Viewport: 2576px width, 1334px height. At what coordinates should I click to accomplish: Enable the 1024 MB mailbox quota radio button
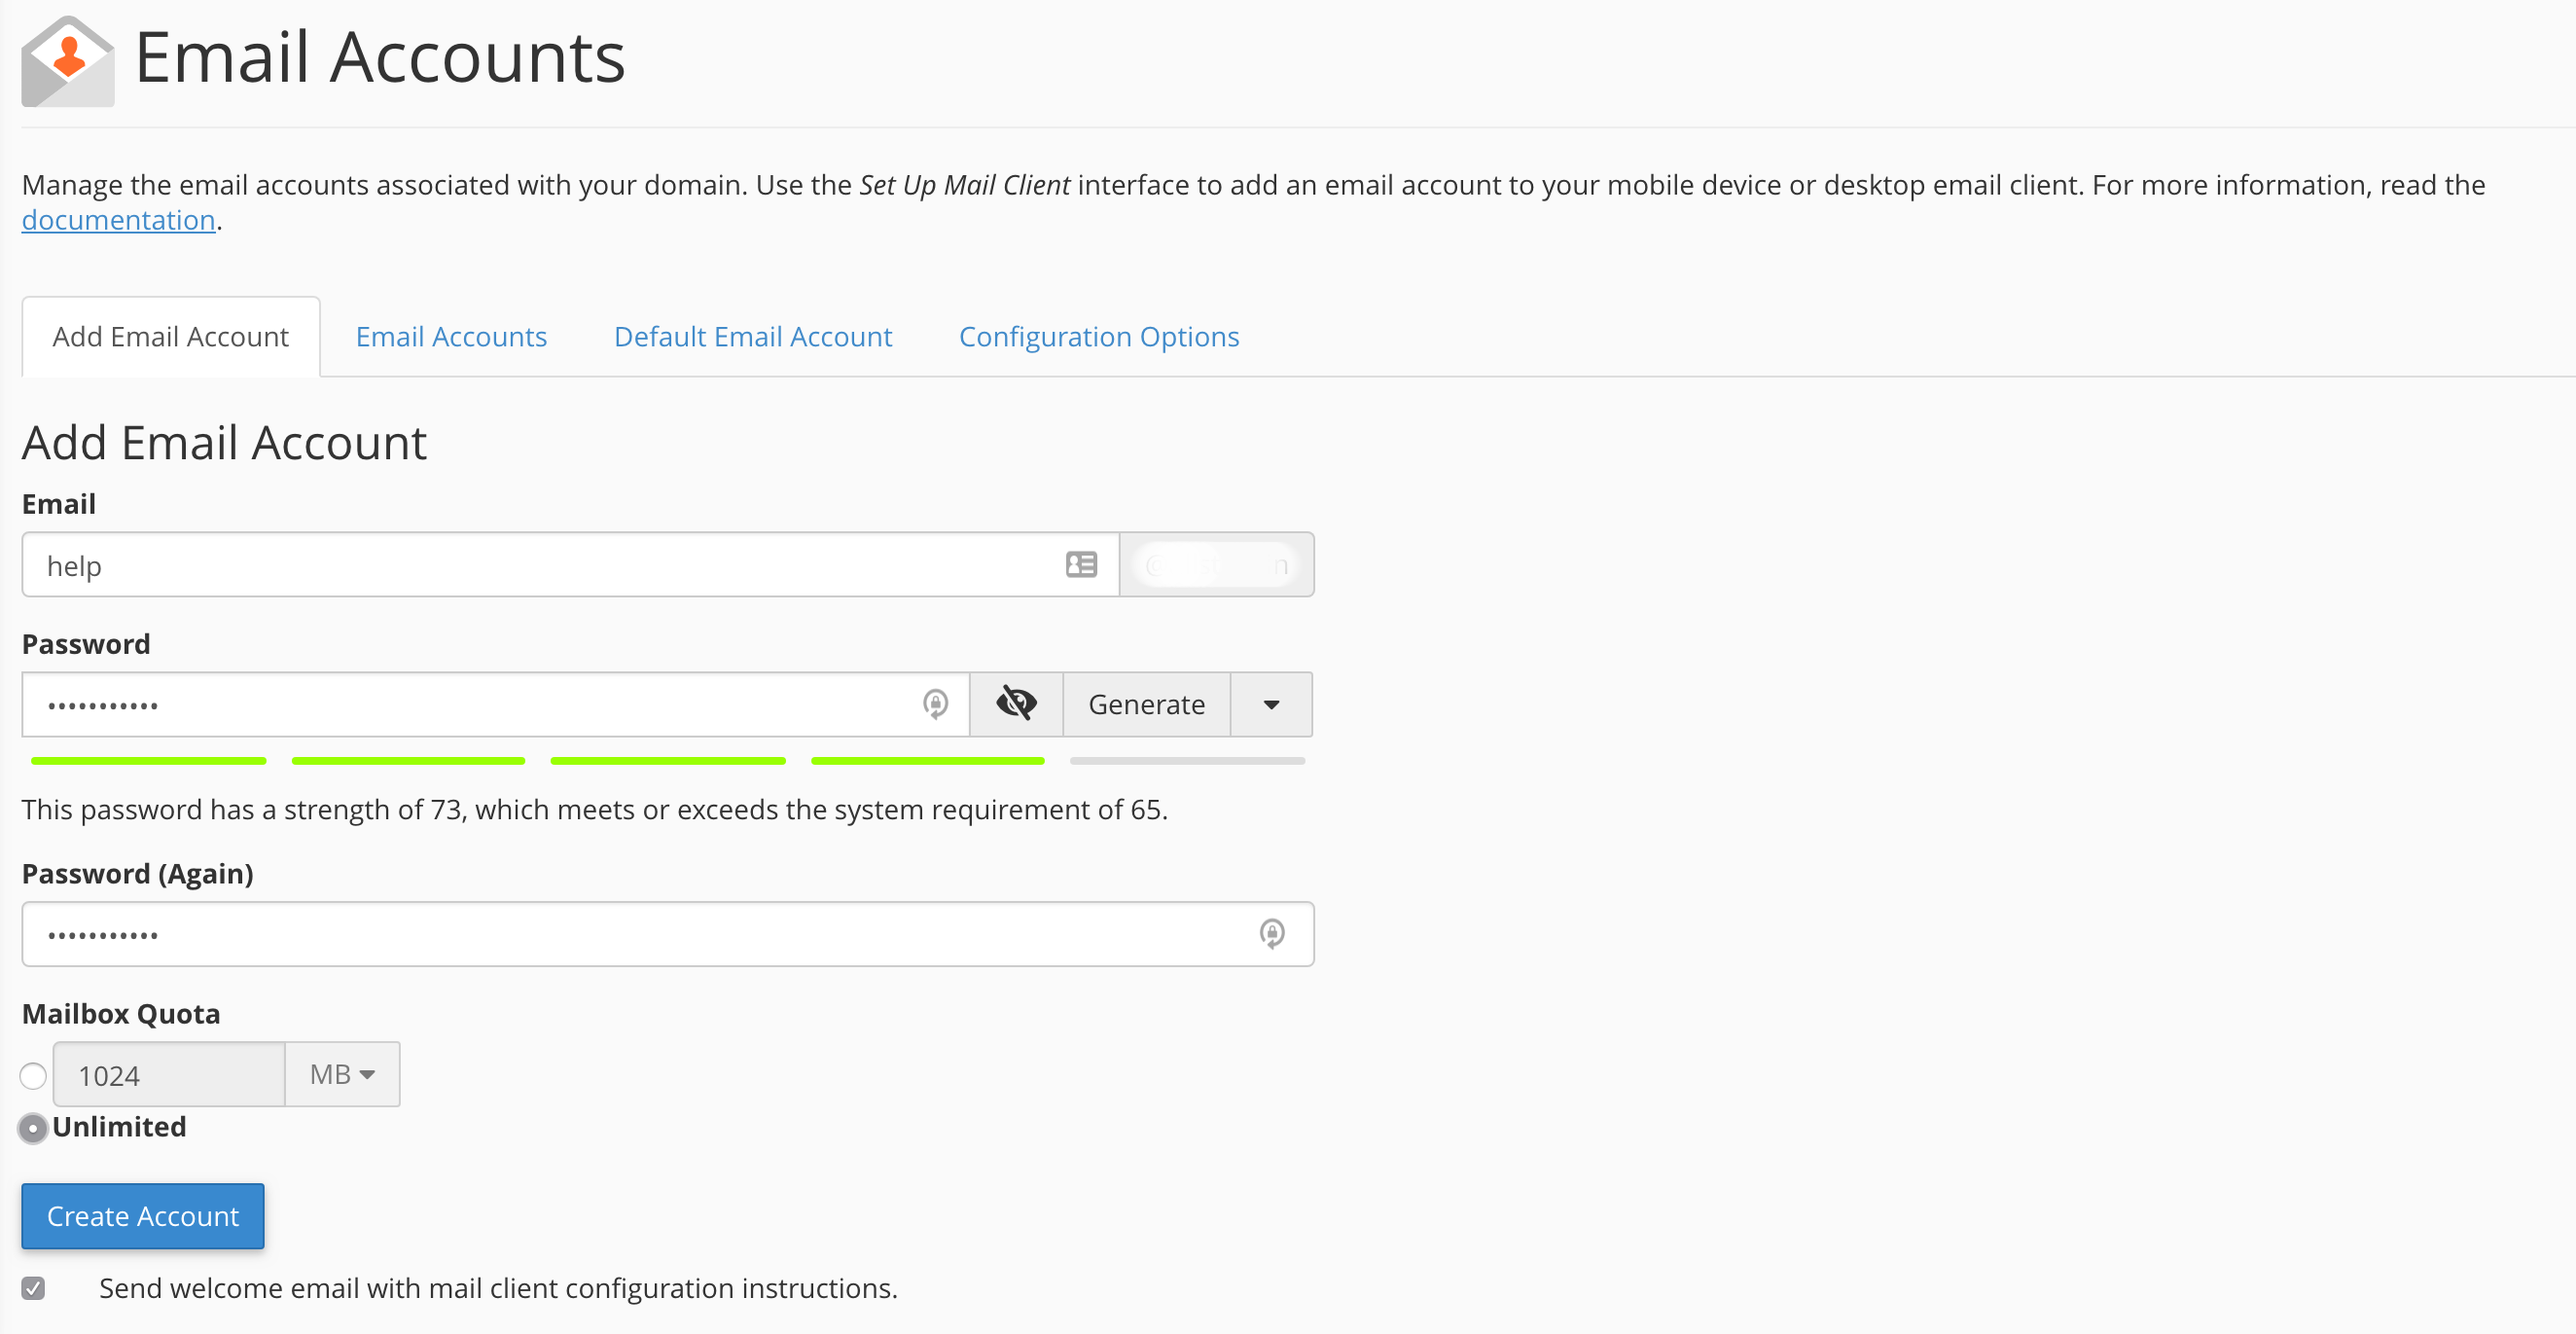32,1073
